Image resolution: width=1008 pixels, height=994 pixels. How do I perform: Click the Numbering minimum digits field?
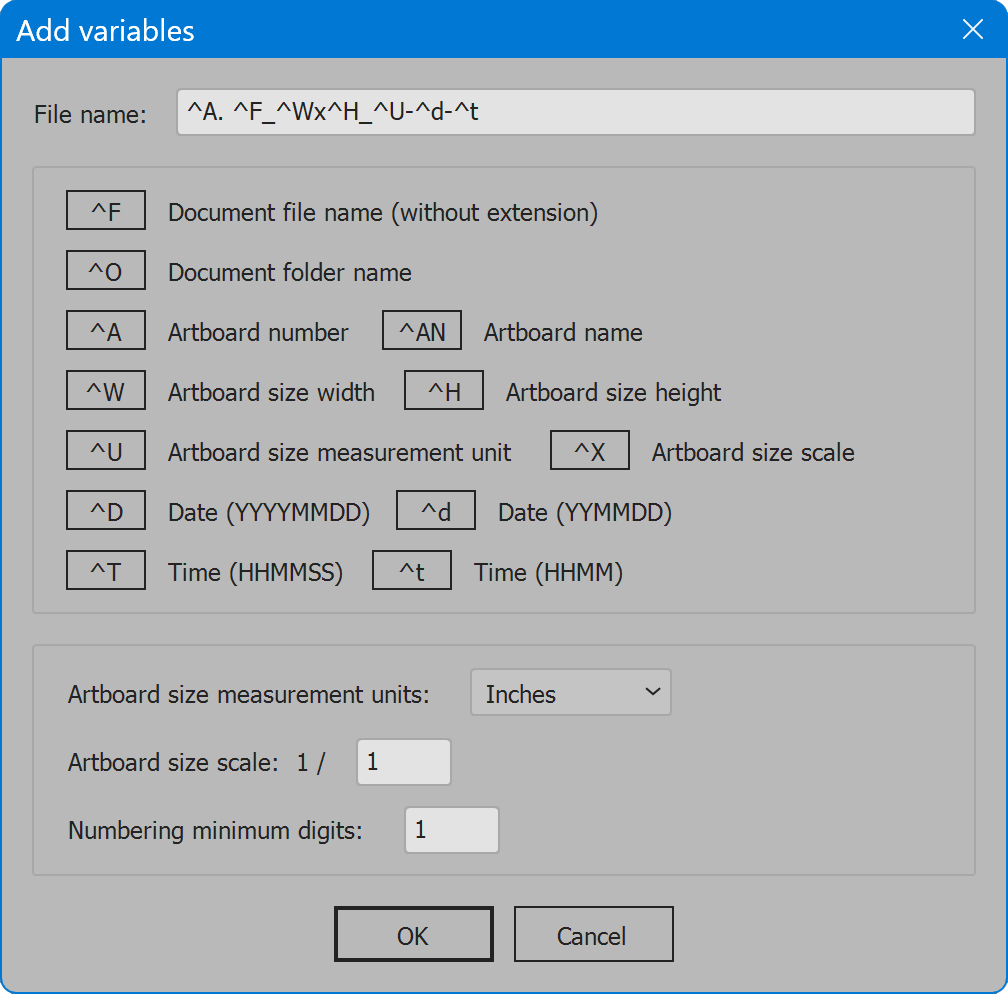(451, 830)
